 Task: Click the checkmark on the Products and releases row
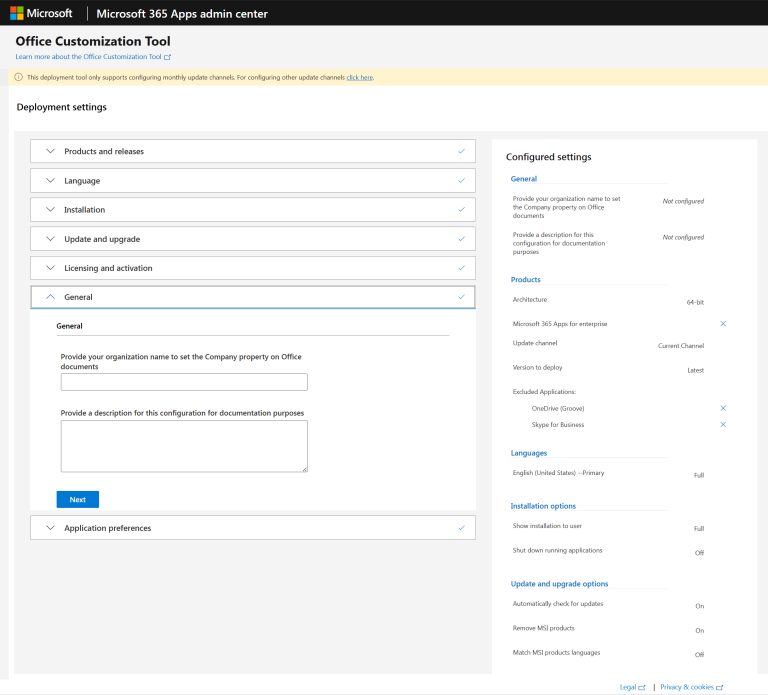[461, 151]
